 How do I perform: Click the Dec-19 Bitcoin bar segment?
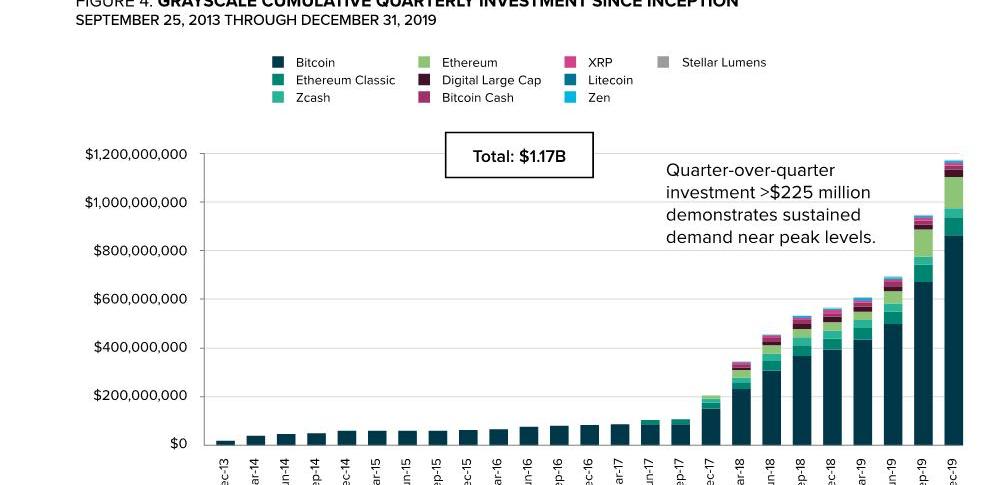[953, 341]
